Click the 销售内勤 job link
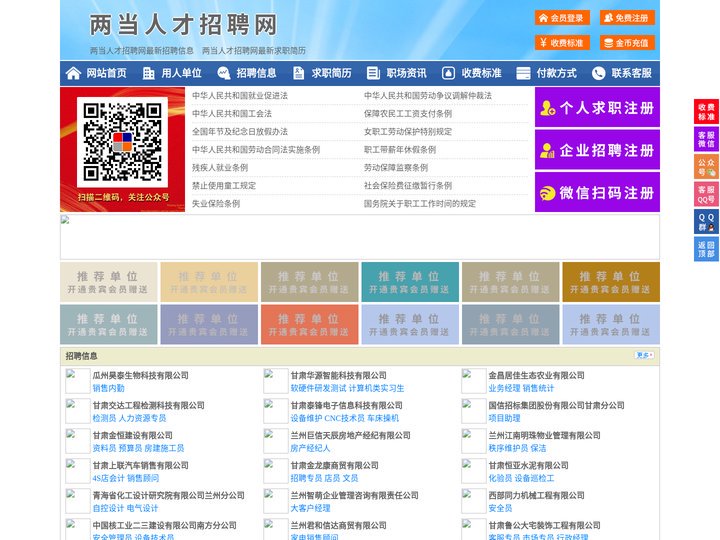 (108, 388)
